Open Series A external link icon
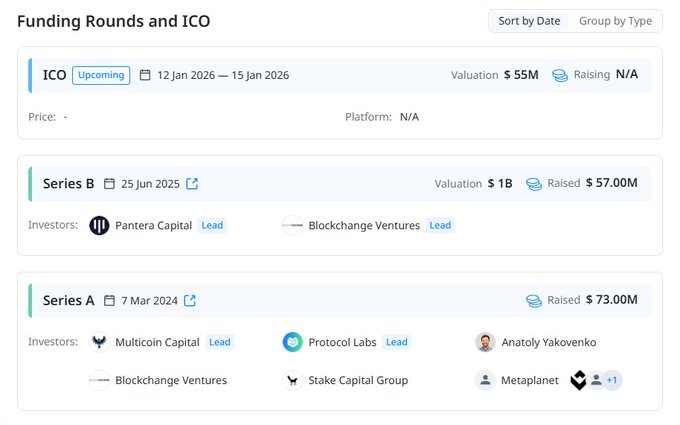This screenshot has height=425, width=680. click(190, 300)
